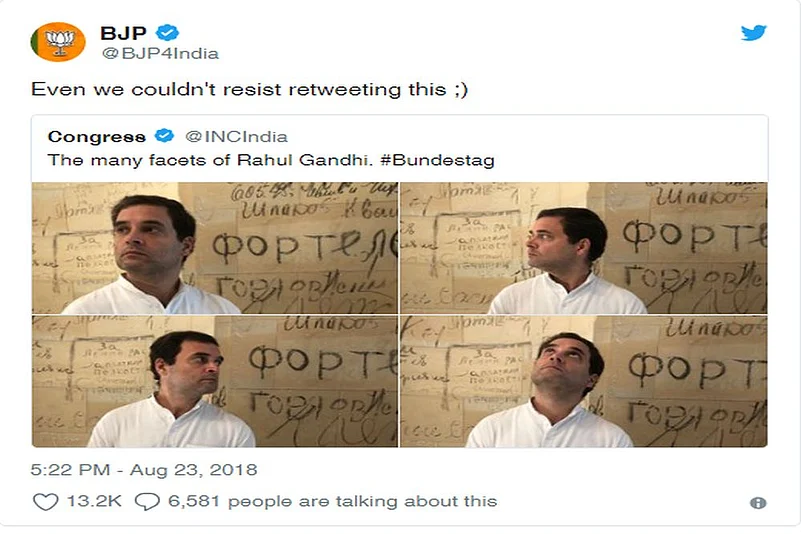Click the 13.2K likes count
The width and height of the screenshot is (801, 534).
pyautogui.click(x=94, y=501)
